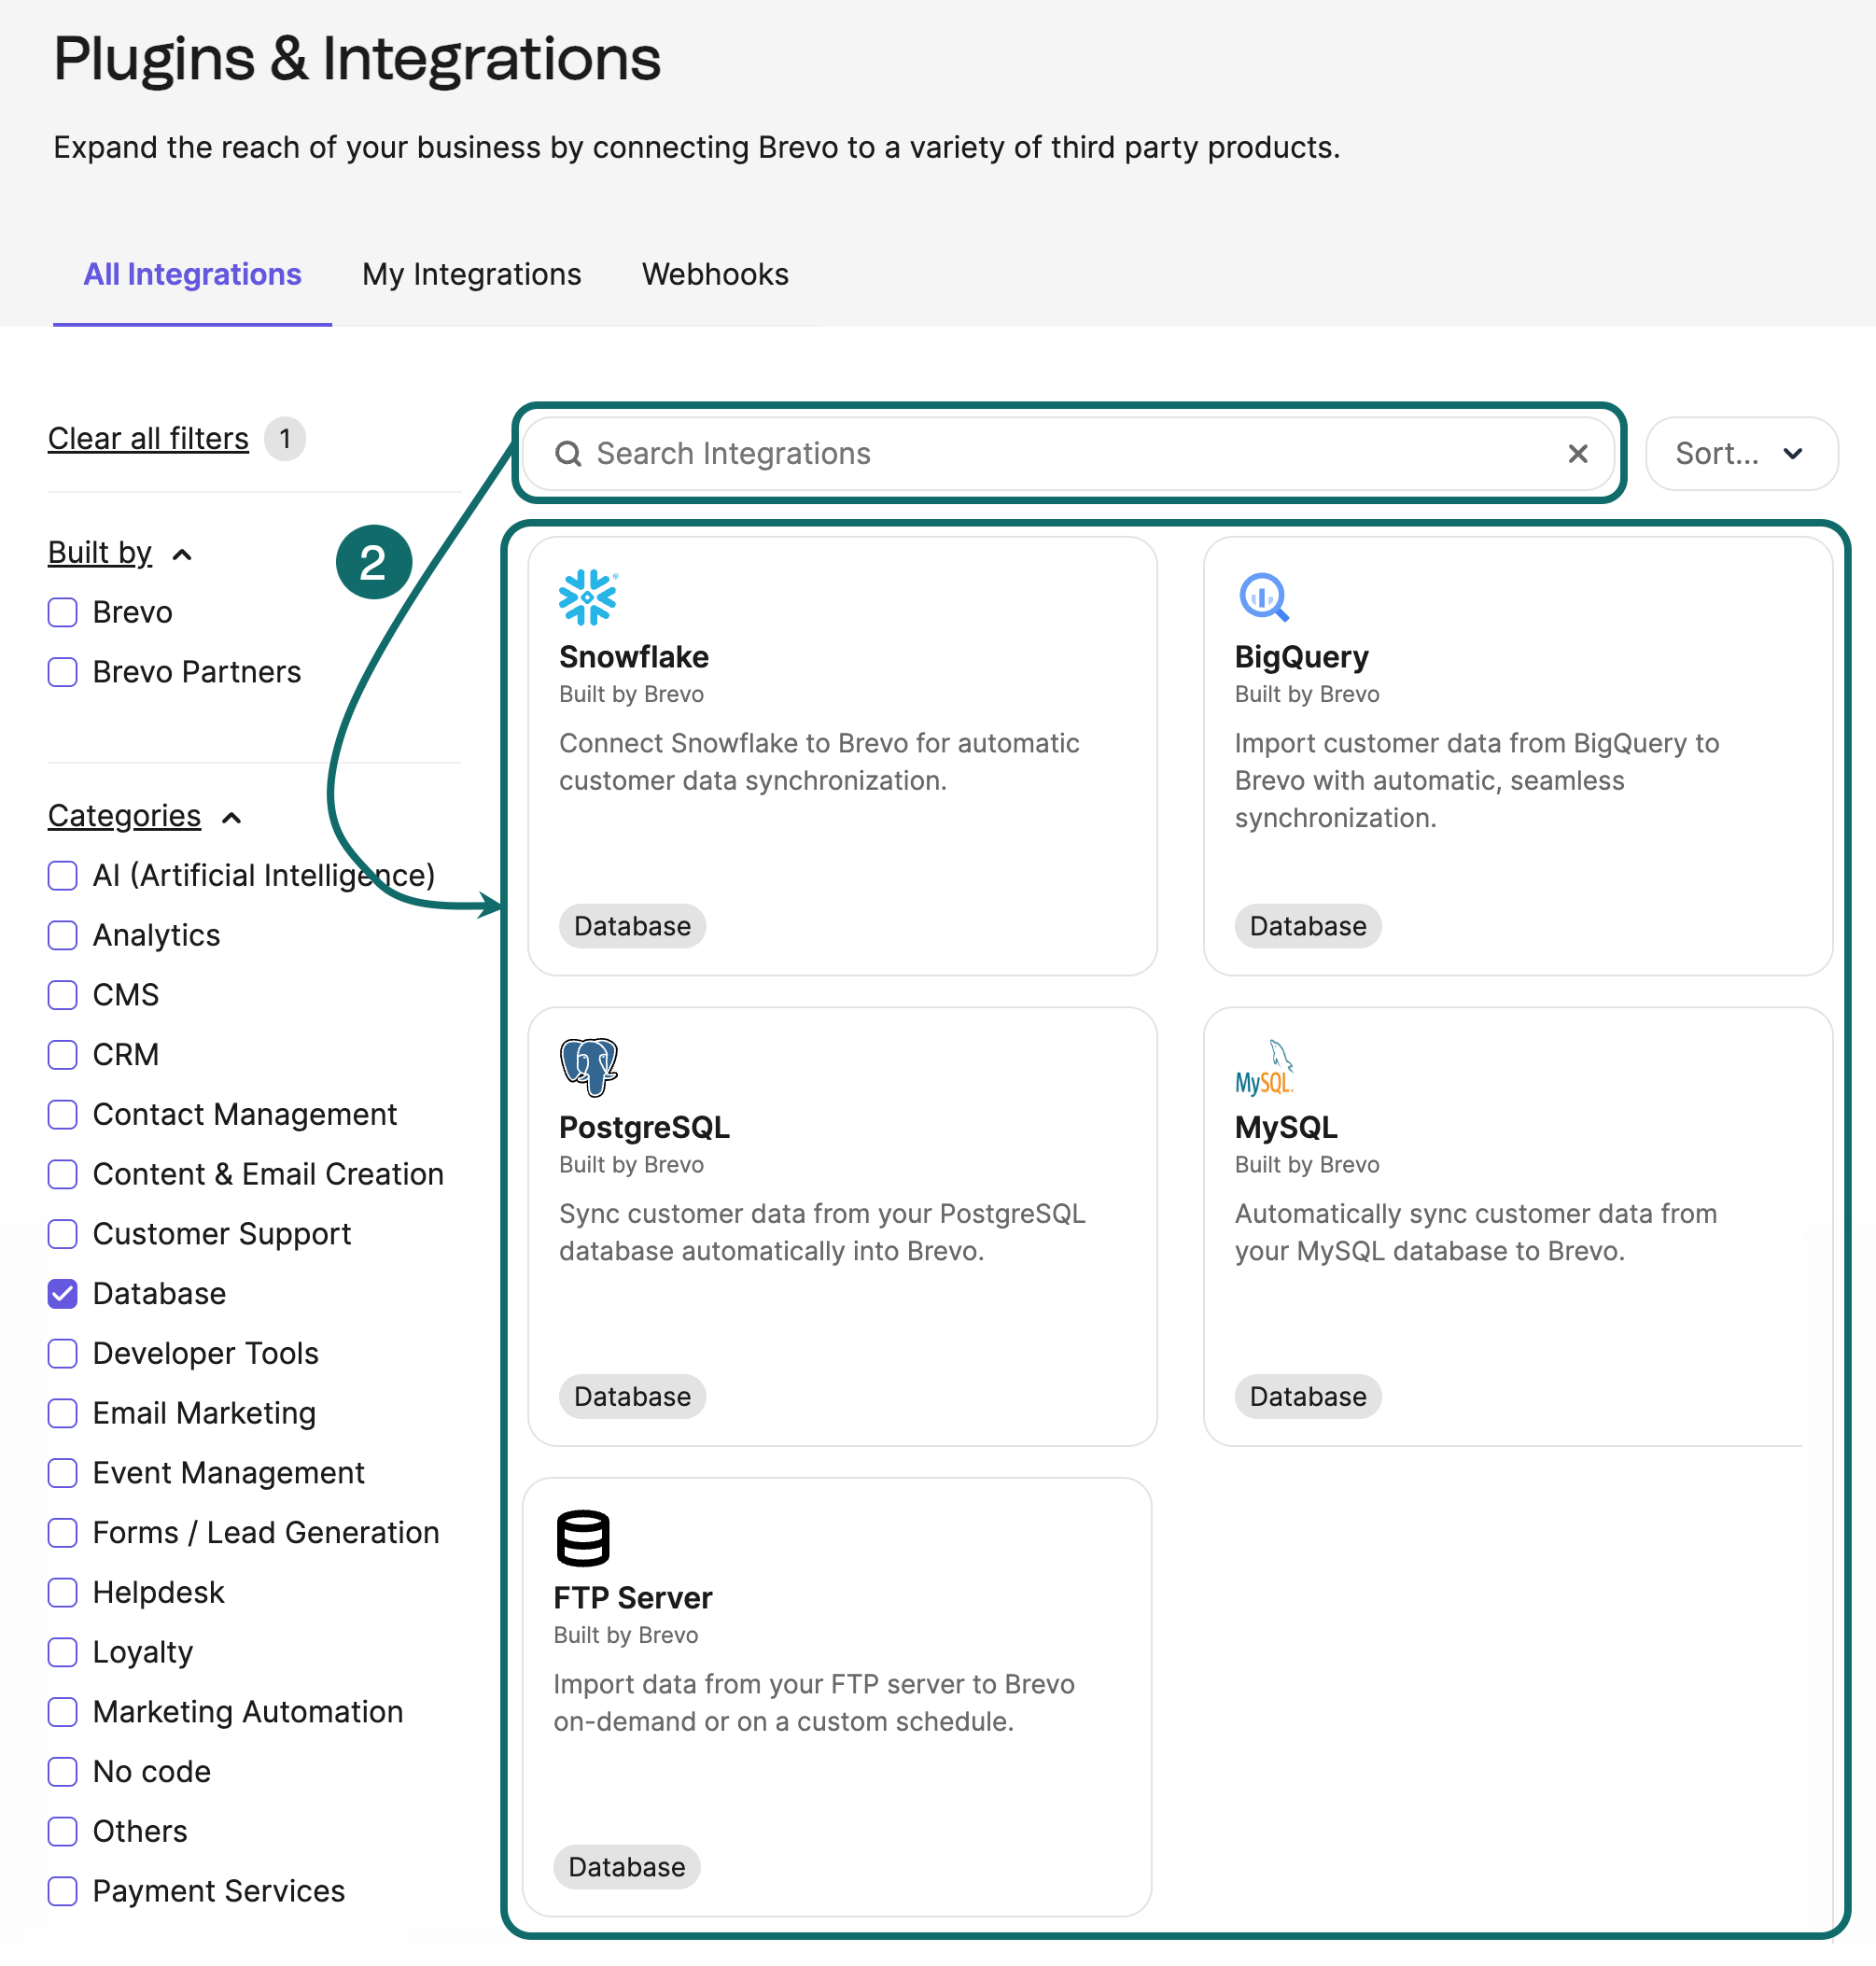
Task: Open the Webhooks tab
Action: [714, 274]
